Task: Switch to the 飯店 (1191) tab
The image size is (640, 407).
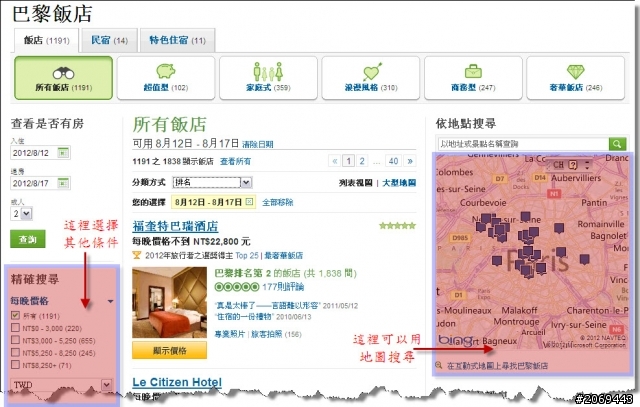Action: tap(46, 40)
